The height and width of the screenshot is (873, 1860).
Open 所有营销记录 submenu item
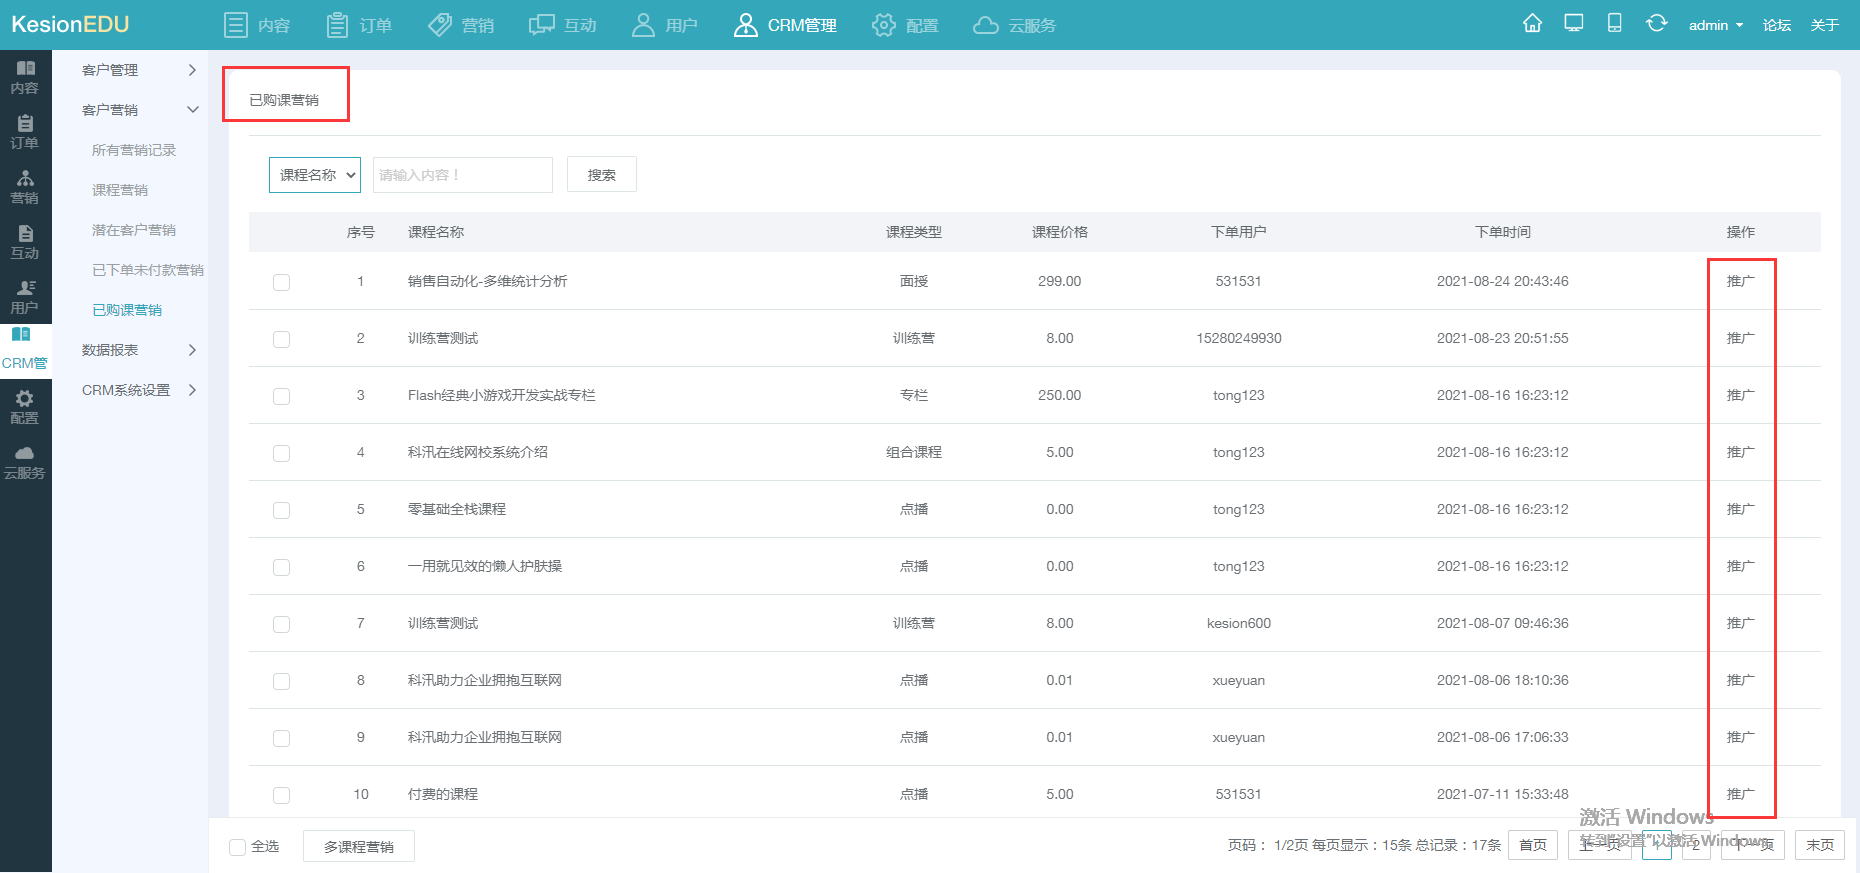[134, 150]
